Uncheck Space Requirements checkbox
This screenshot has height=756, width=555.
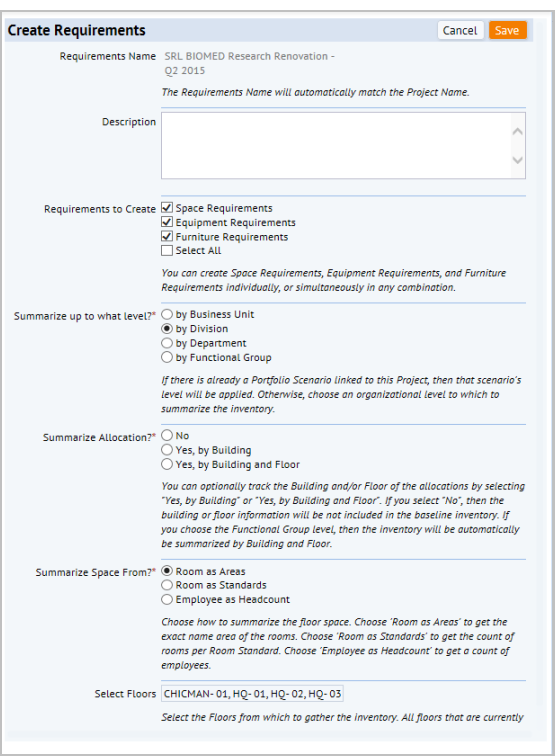(x=167, y=208)
